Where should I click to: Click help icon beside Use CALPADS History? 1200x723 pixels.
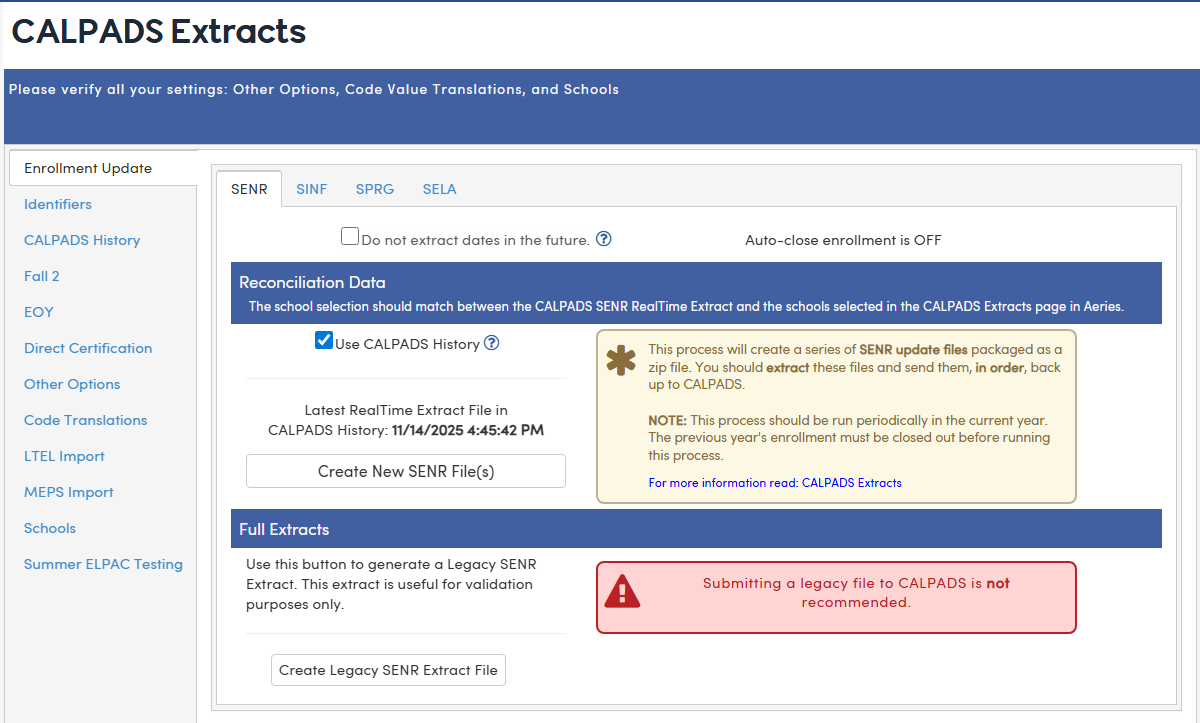491,343
